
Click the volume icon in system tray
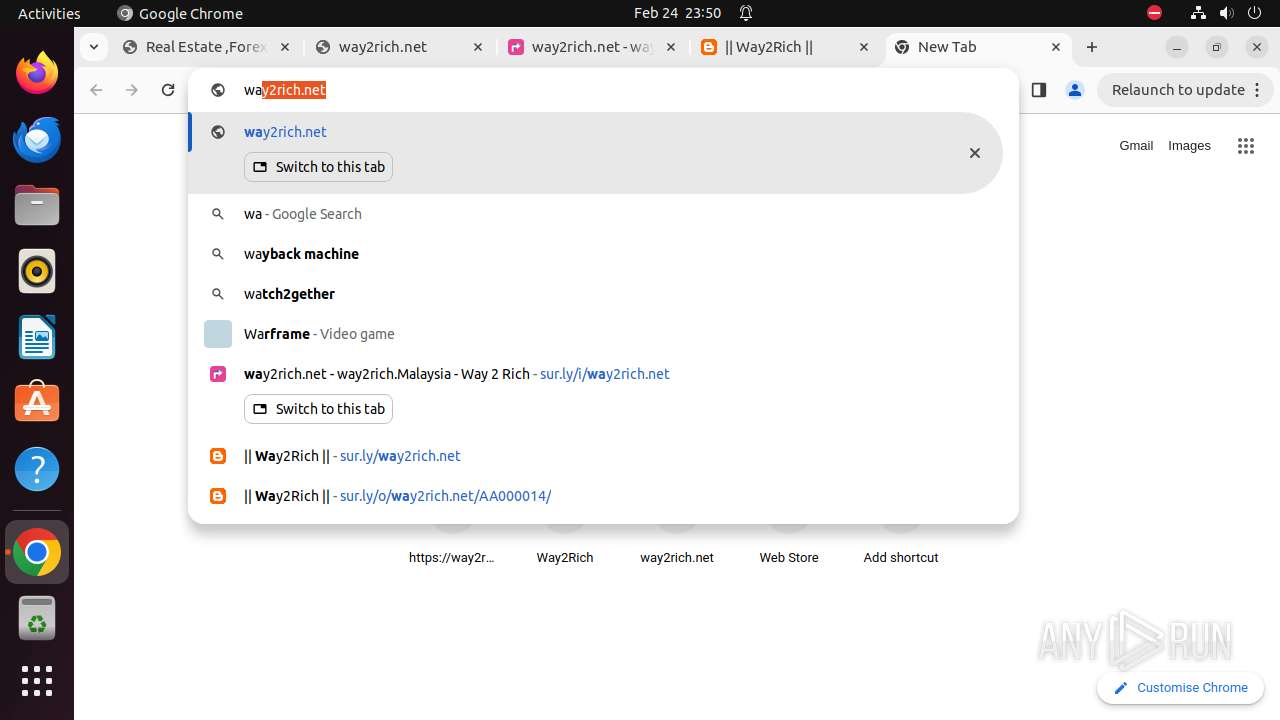coord(1226,13)
